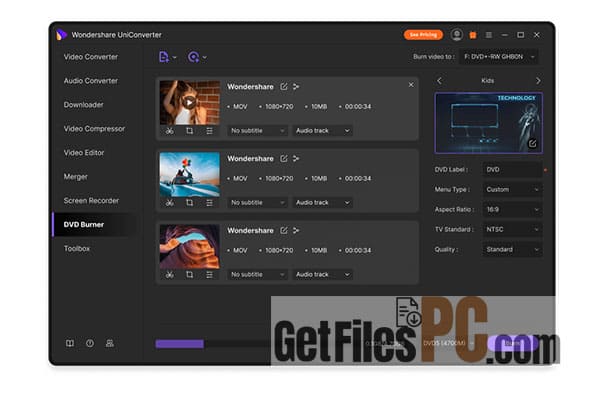Image resolution: width=600 pixels, height=393 pixels.
Task: Open the Quality Standard dropdown
Action: coord(512,249)
